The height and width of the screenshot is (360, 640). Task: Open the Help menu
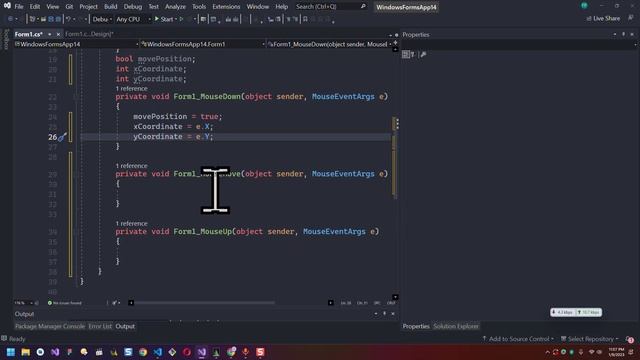click(281, 7)
